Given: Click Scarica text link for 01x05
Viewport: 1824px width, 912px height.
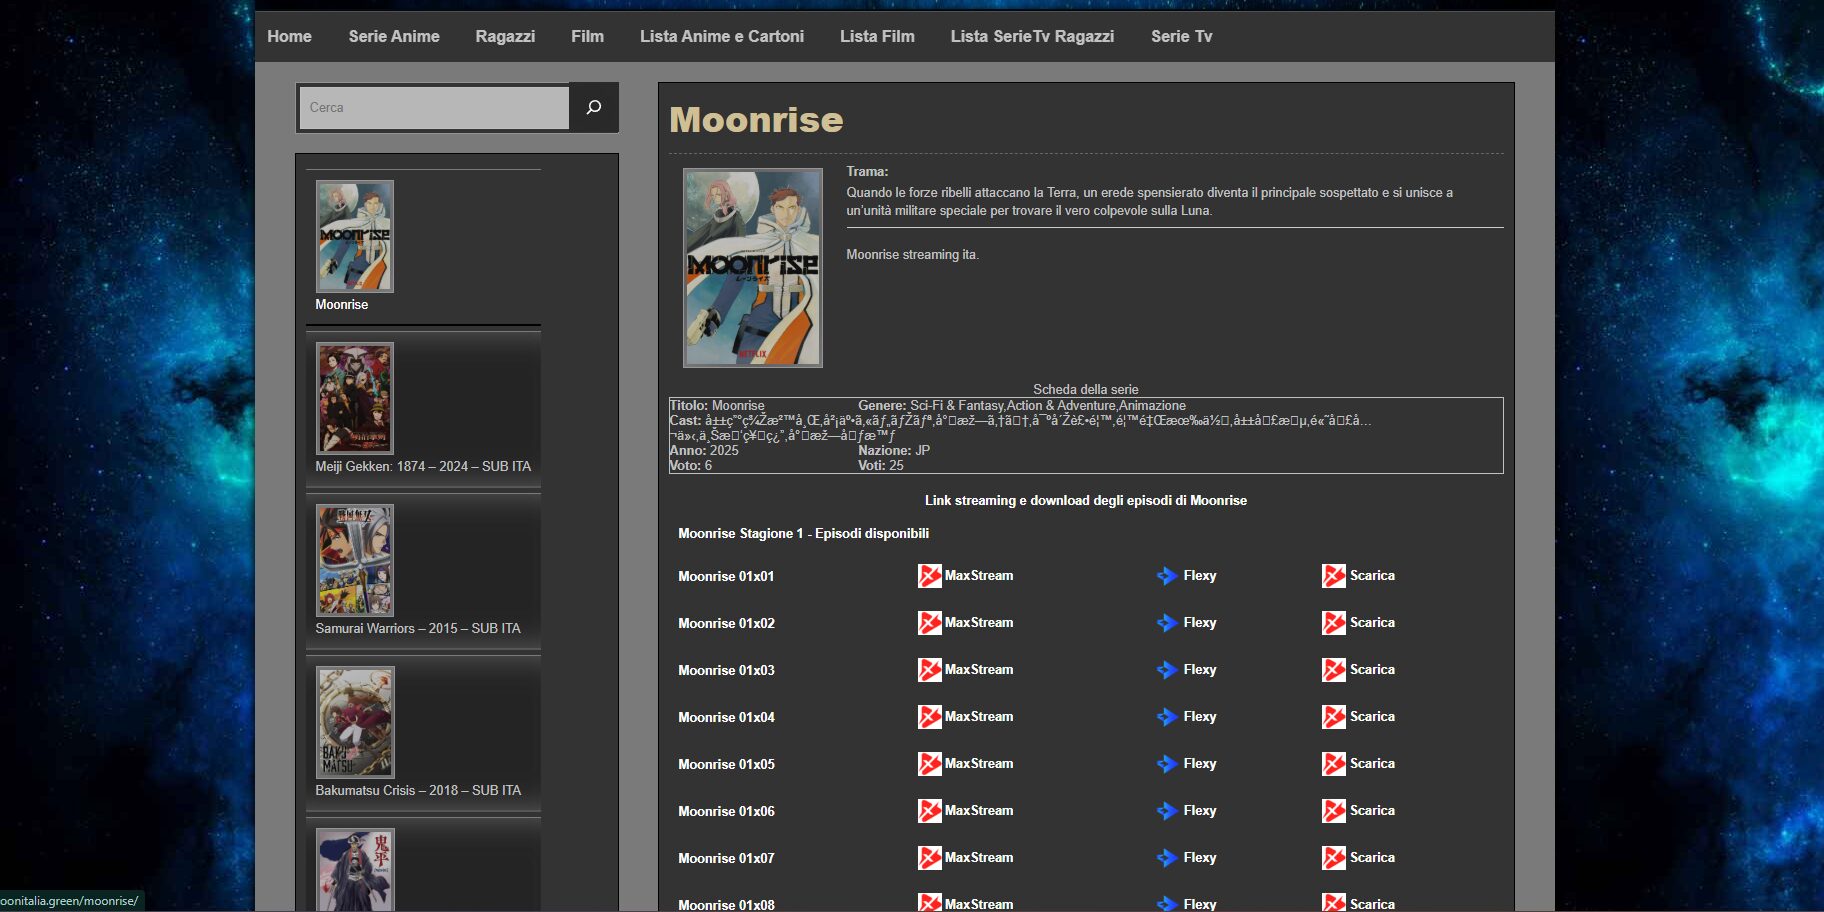Looking at the screenshot, I should [1372, 764].
